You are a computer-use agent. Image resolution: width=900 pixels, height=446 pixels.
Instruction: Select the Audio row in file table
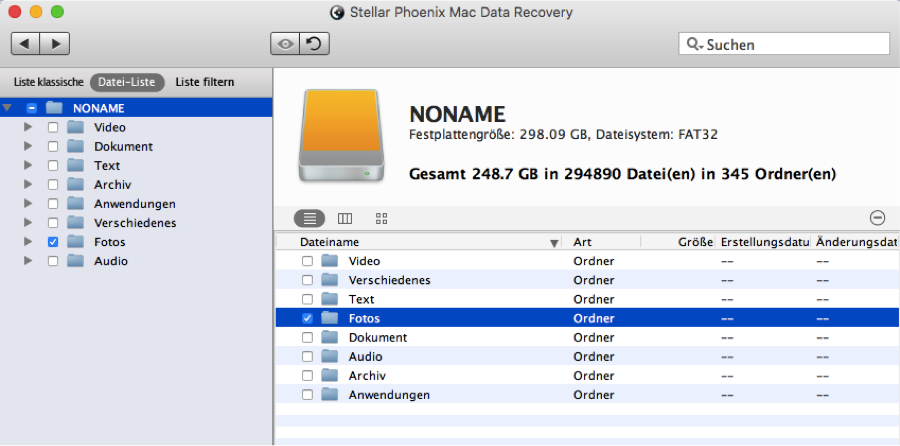point(588,356)
